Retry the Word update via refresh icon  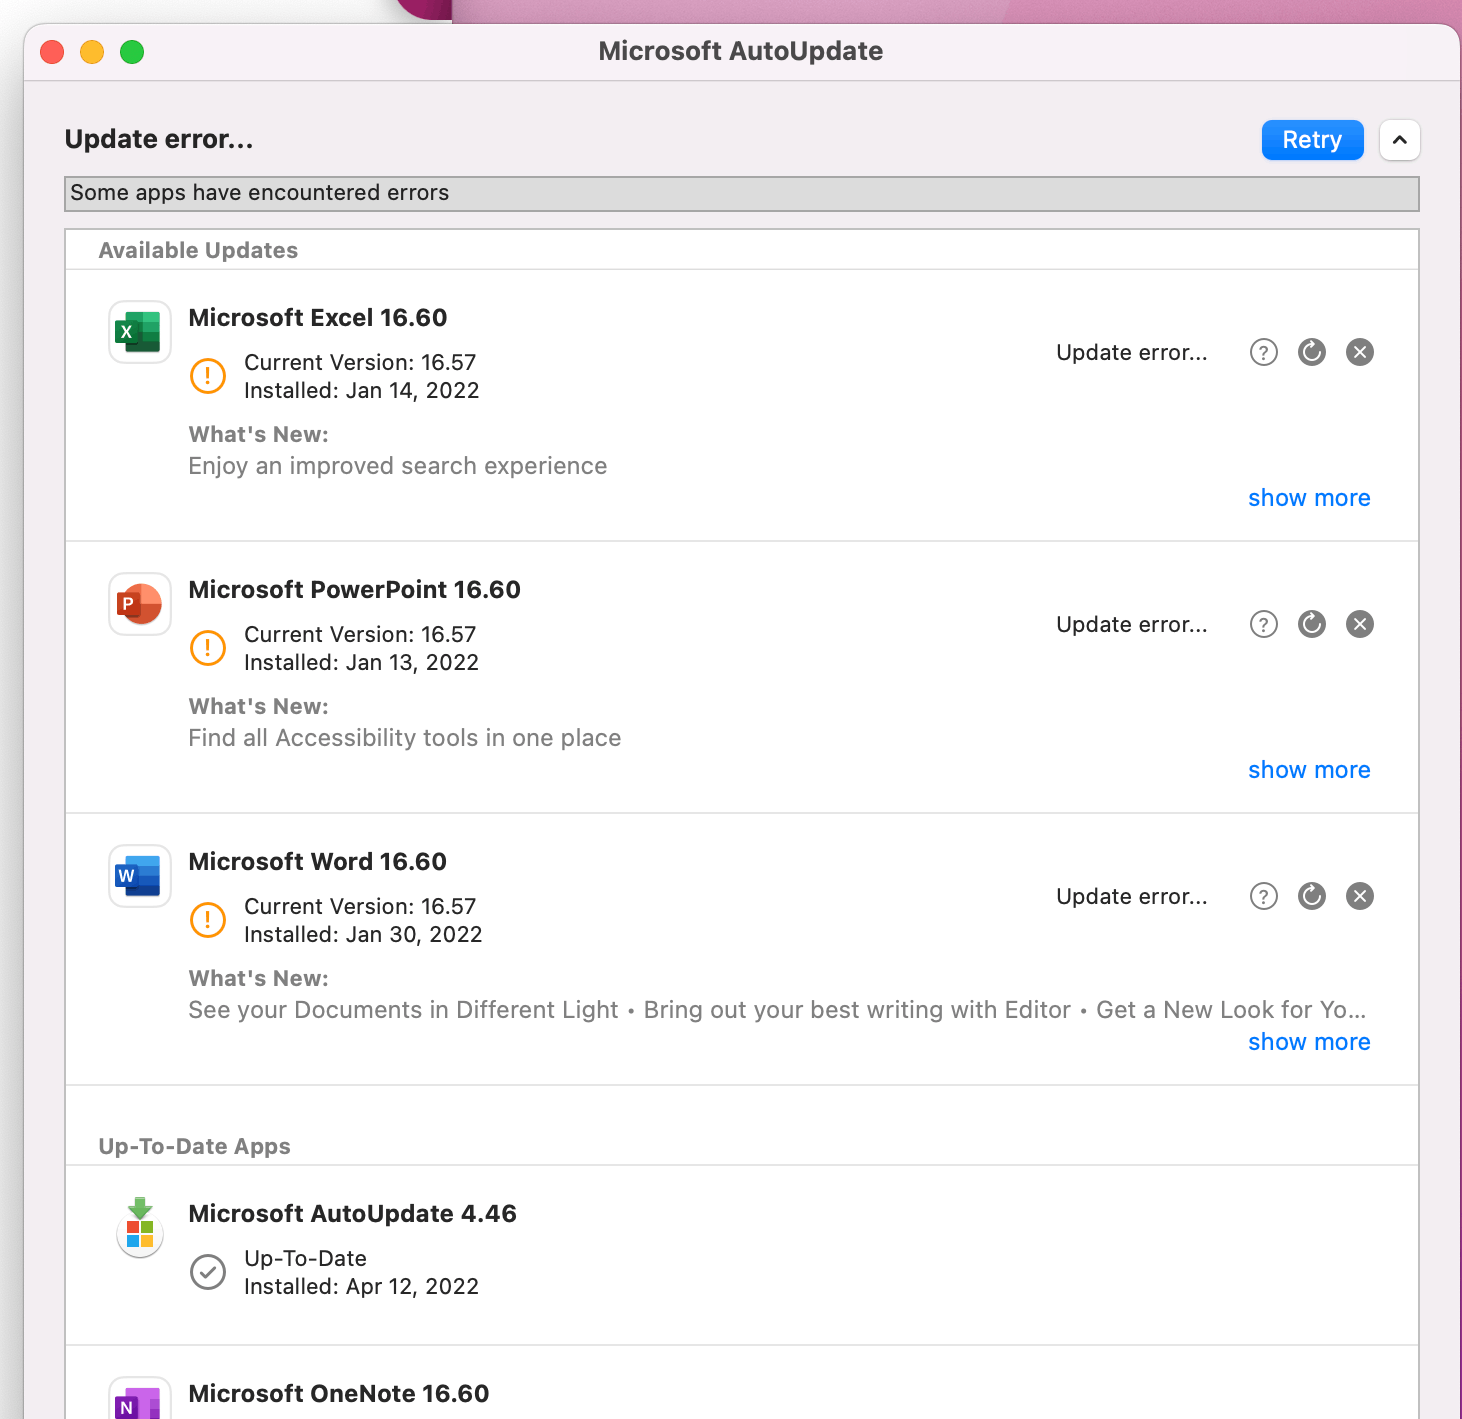tap(1312, 896)
